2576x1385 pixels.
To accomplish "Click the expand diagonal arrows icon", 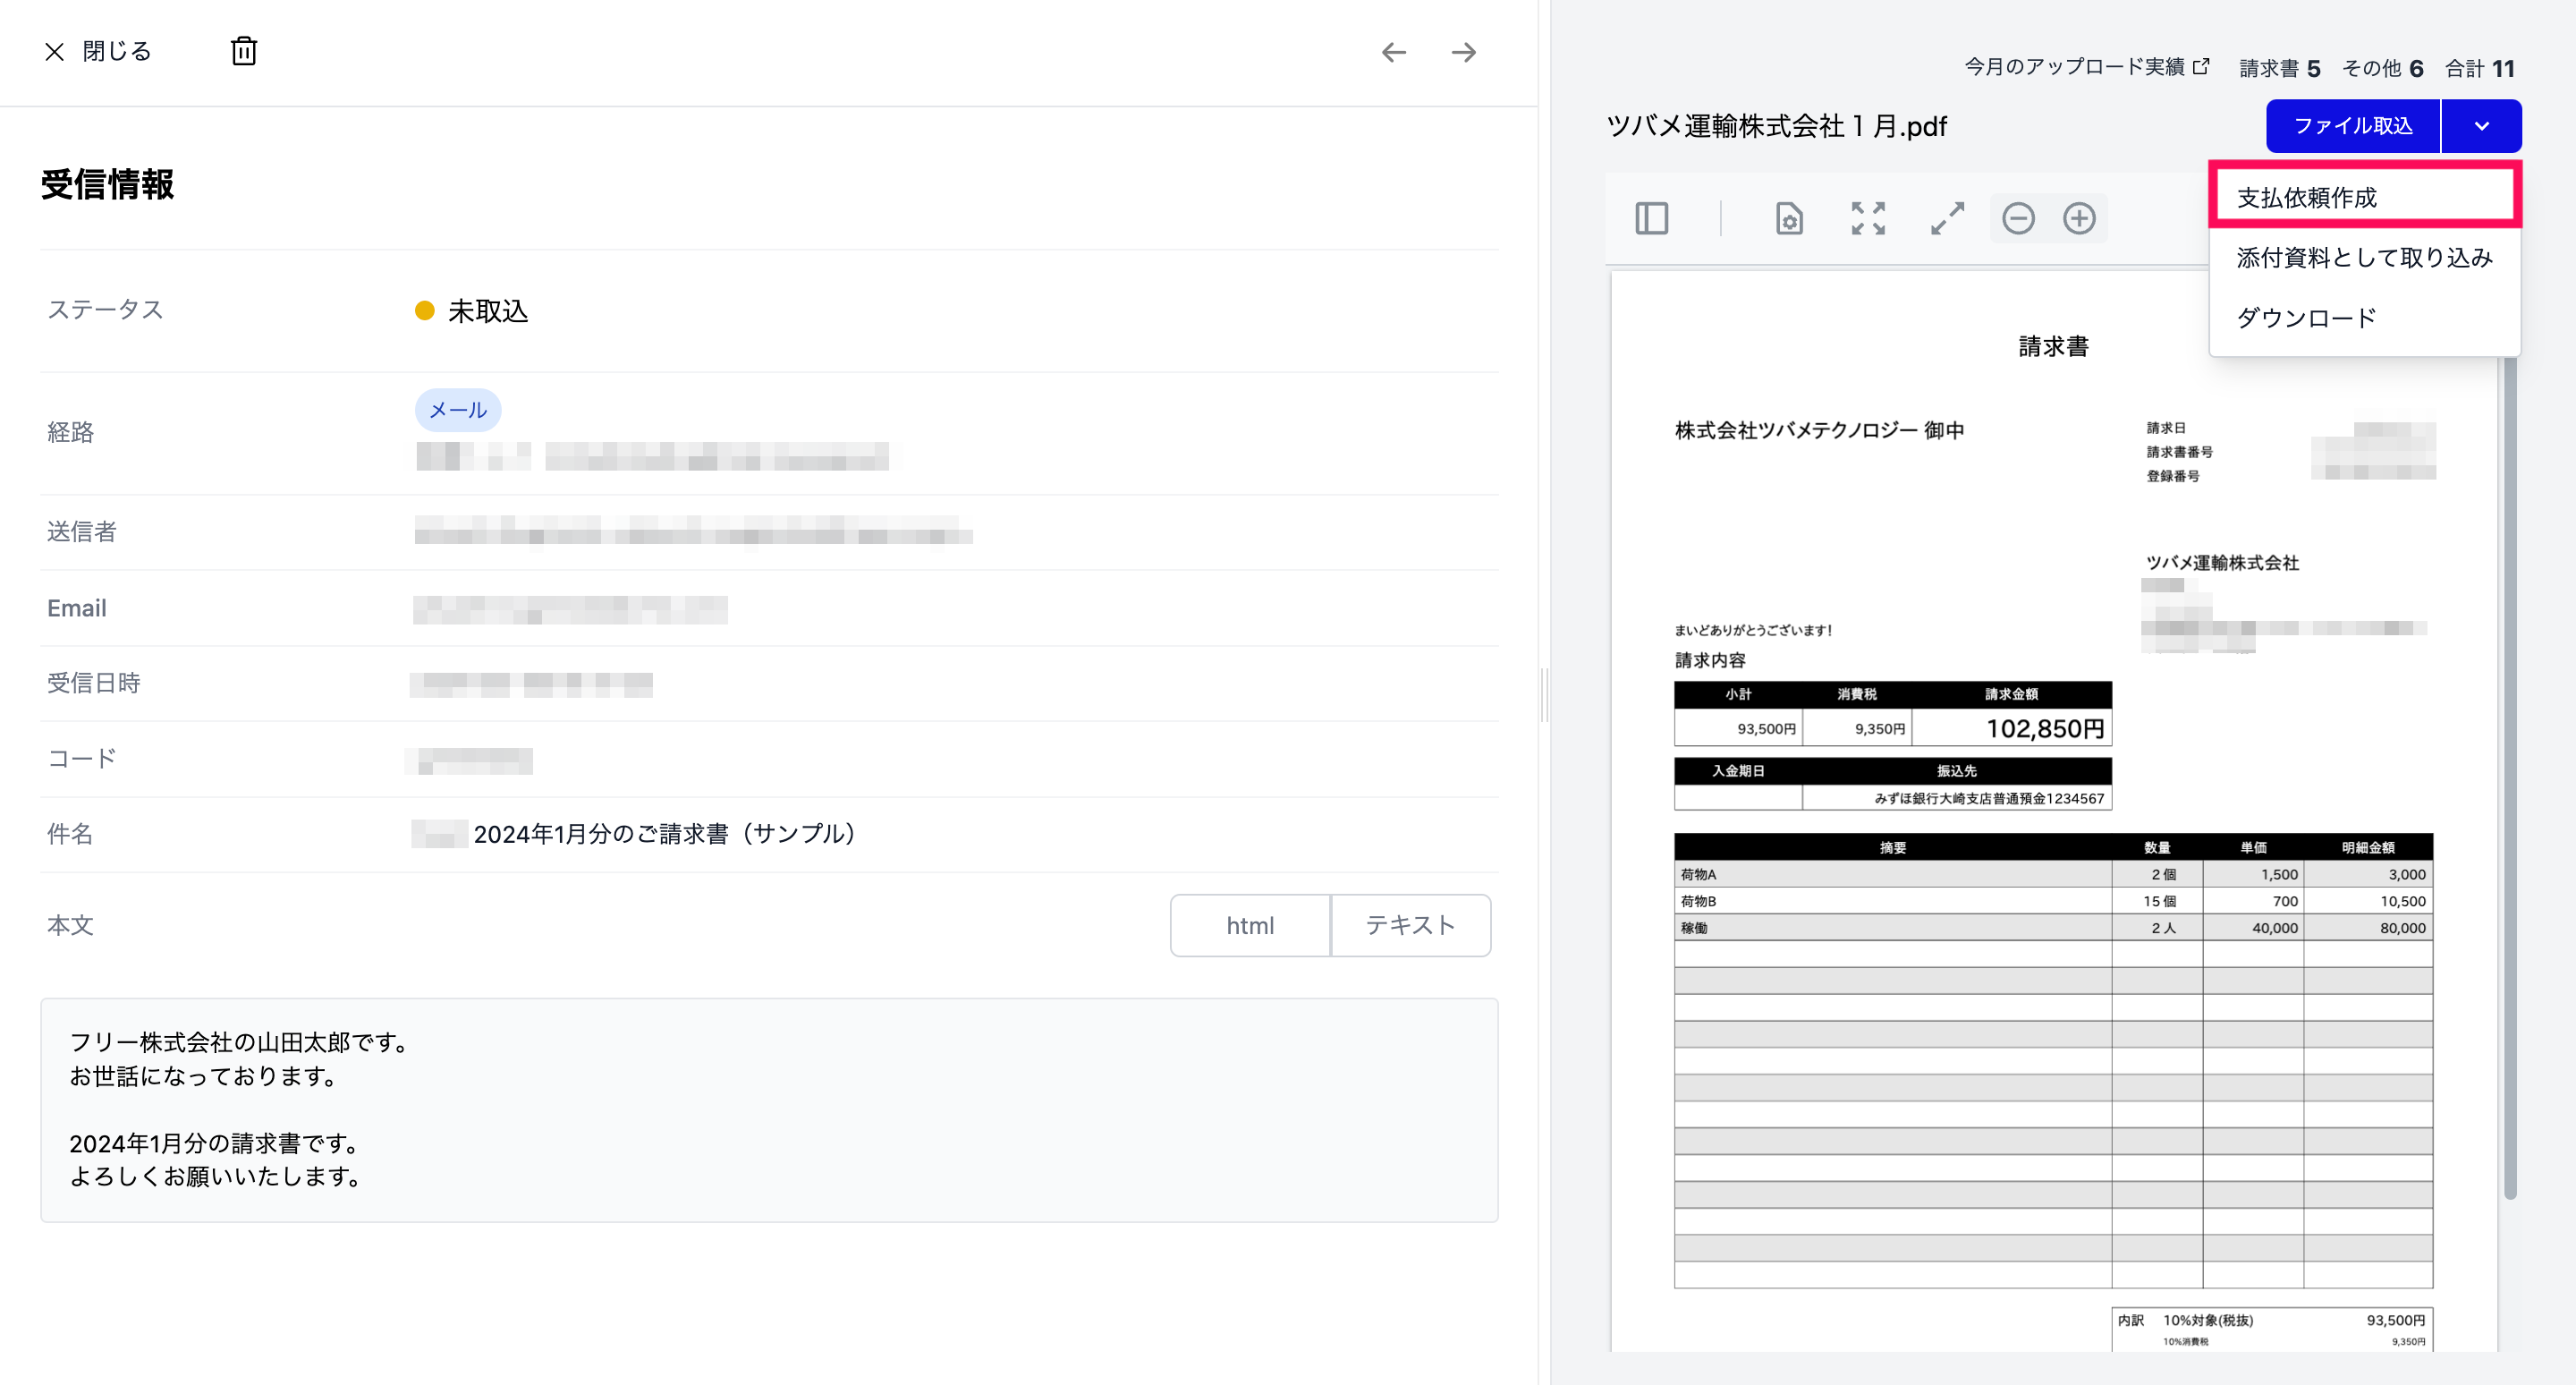I will click(x=1947, y=218).
